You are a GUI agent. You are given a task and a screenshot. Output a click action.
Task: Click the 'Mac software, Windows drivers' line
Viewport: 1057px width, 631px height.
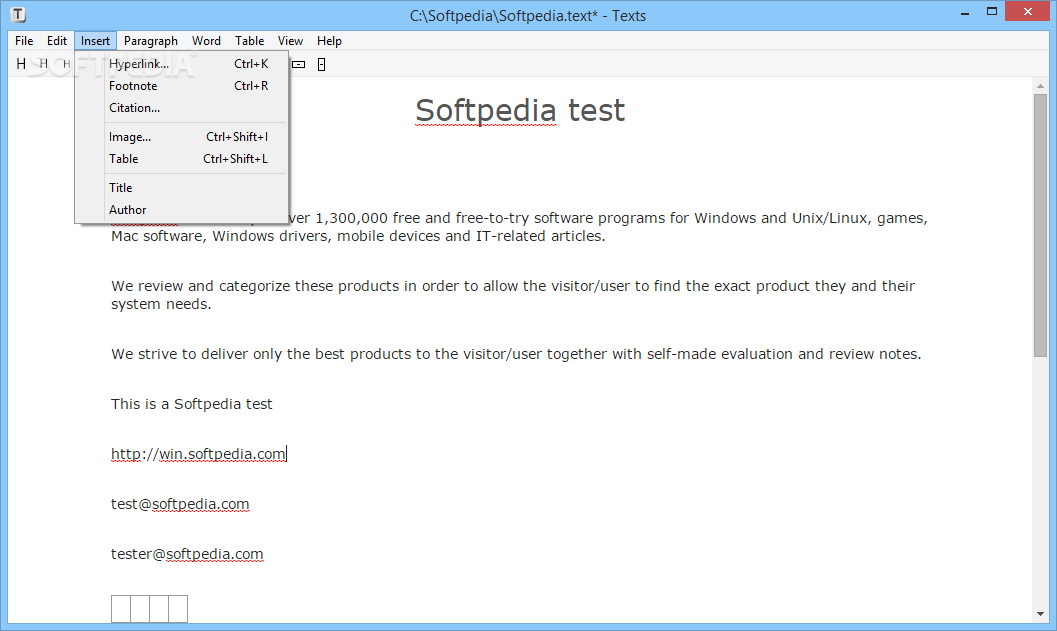358,237
